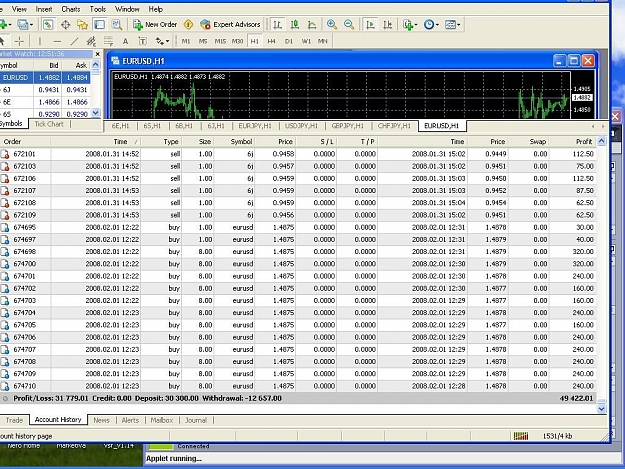Image resolution: width=625 pixels, height=469 pixels.
Task: Zoom out of the chart
Action: click(x=349, y=25)
